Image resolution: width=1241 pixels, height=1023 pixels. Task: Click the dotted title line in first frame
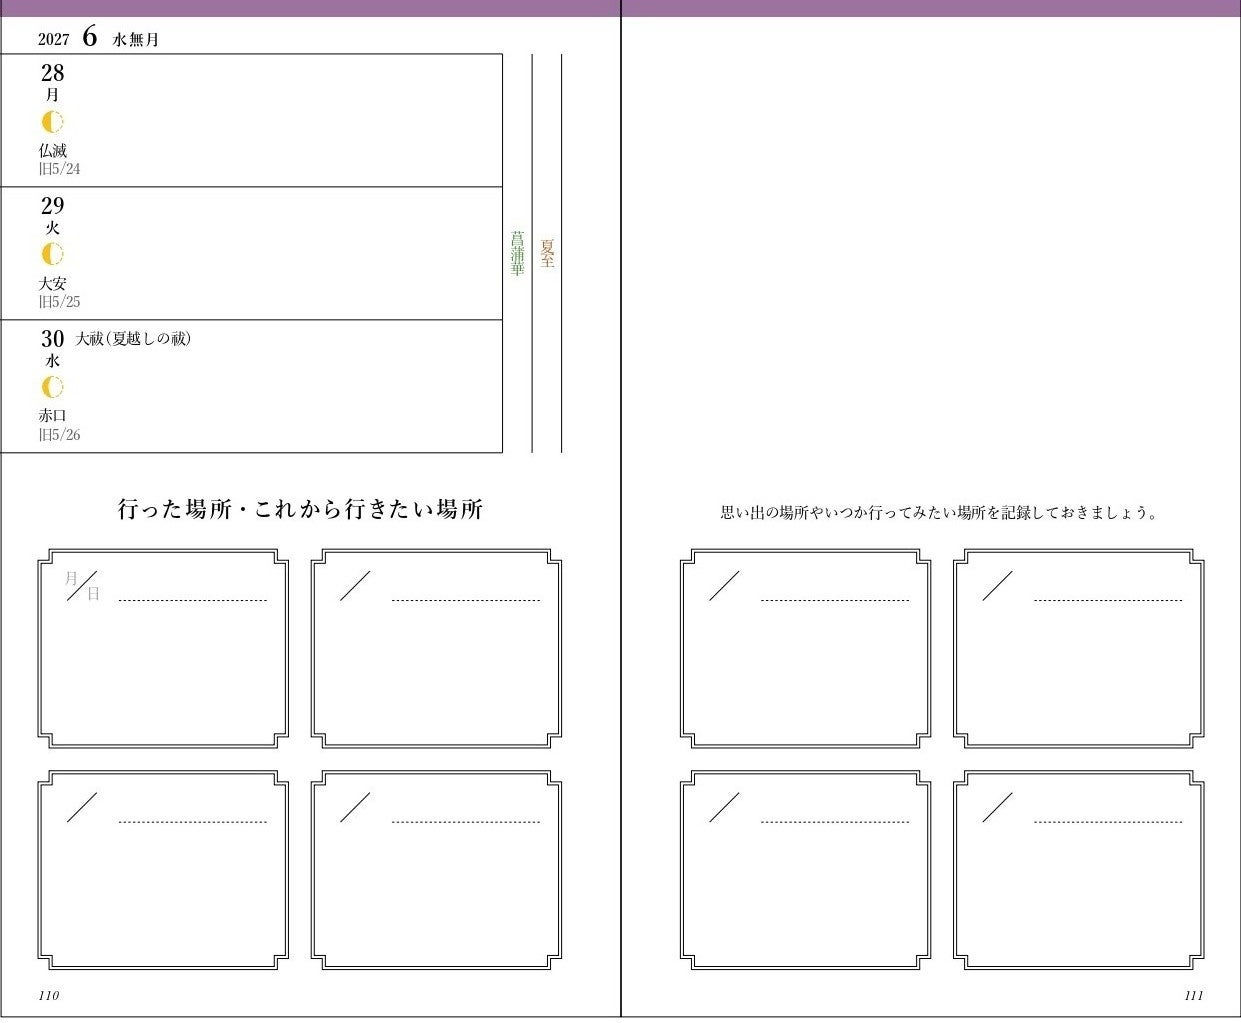click(x=193, y=601)
